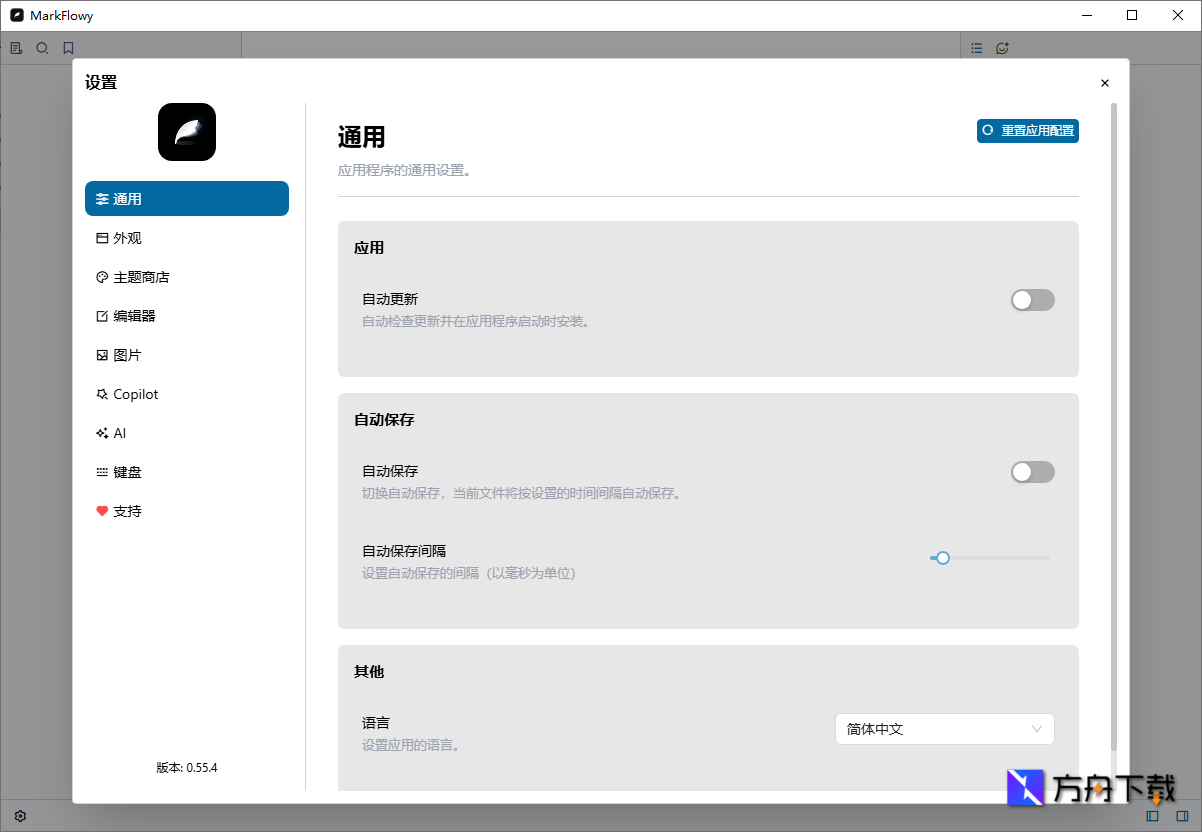Click the 重置应用配置 button
1202x832 pixels.
pos(1027,131)
